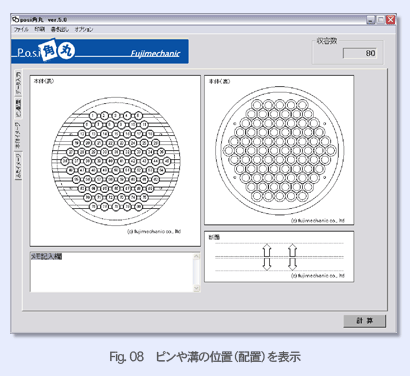Open the ファイル menu
Viewport: 410px width, 376px height.
coord(21,29)
